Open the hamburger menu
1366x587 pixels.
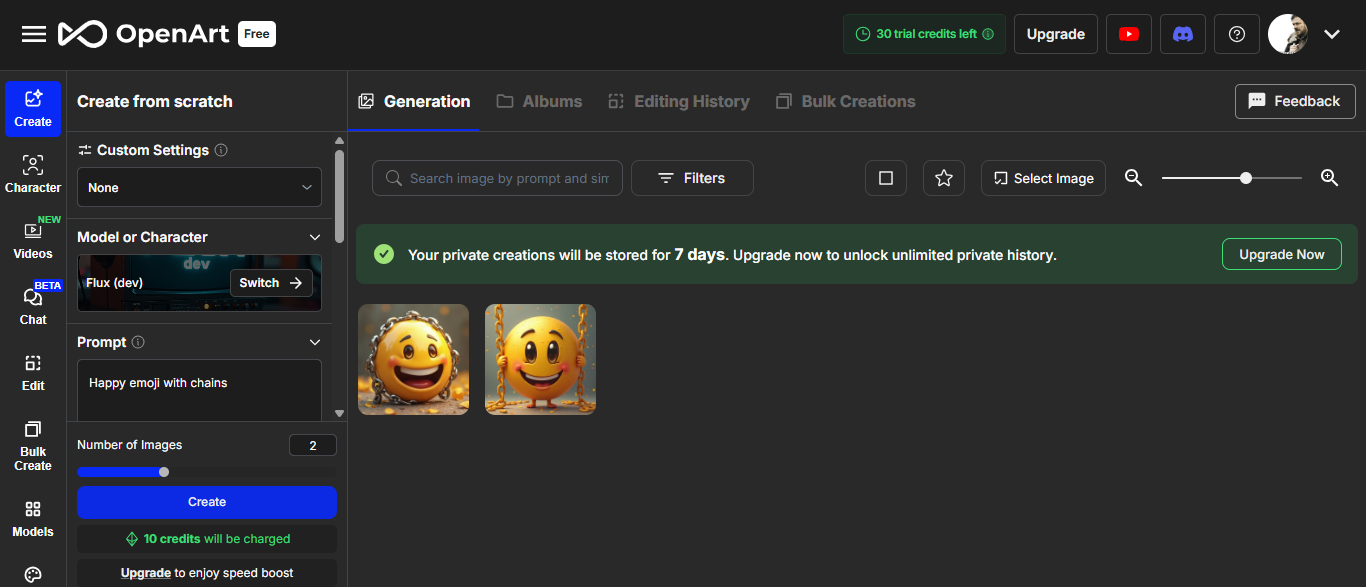34,34
